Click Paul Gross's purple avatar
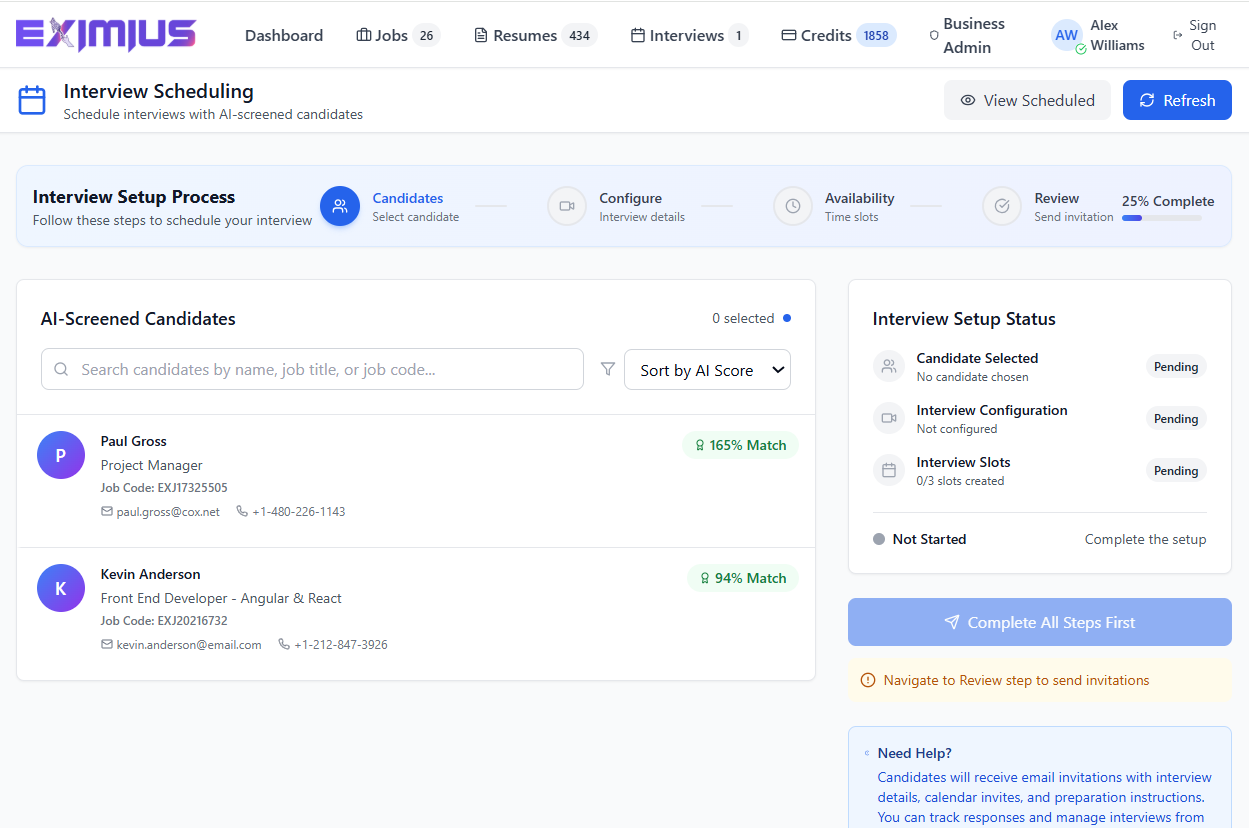 pos(61,455)
